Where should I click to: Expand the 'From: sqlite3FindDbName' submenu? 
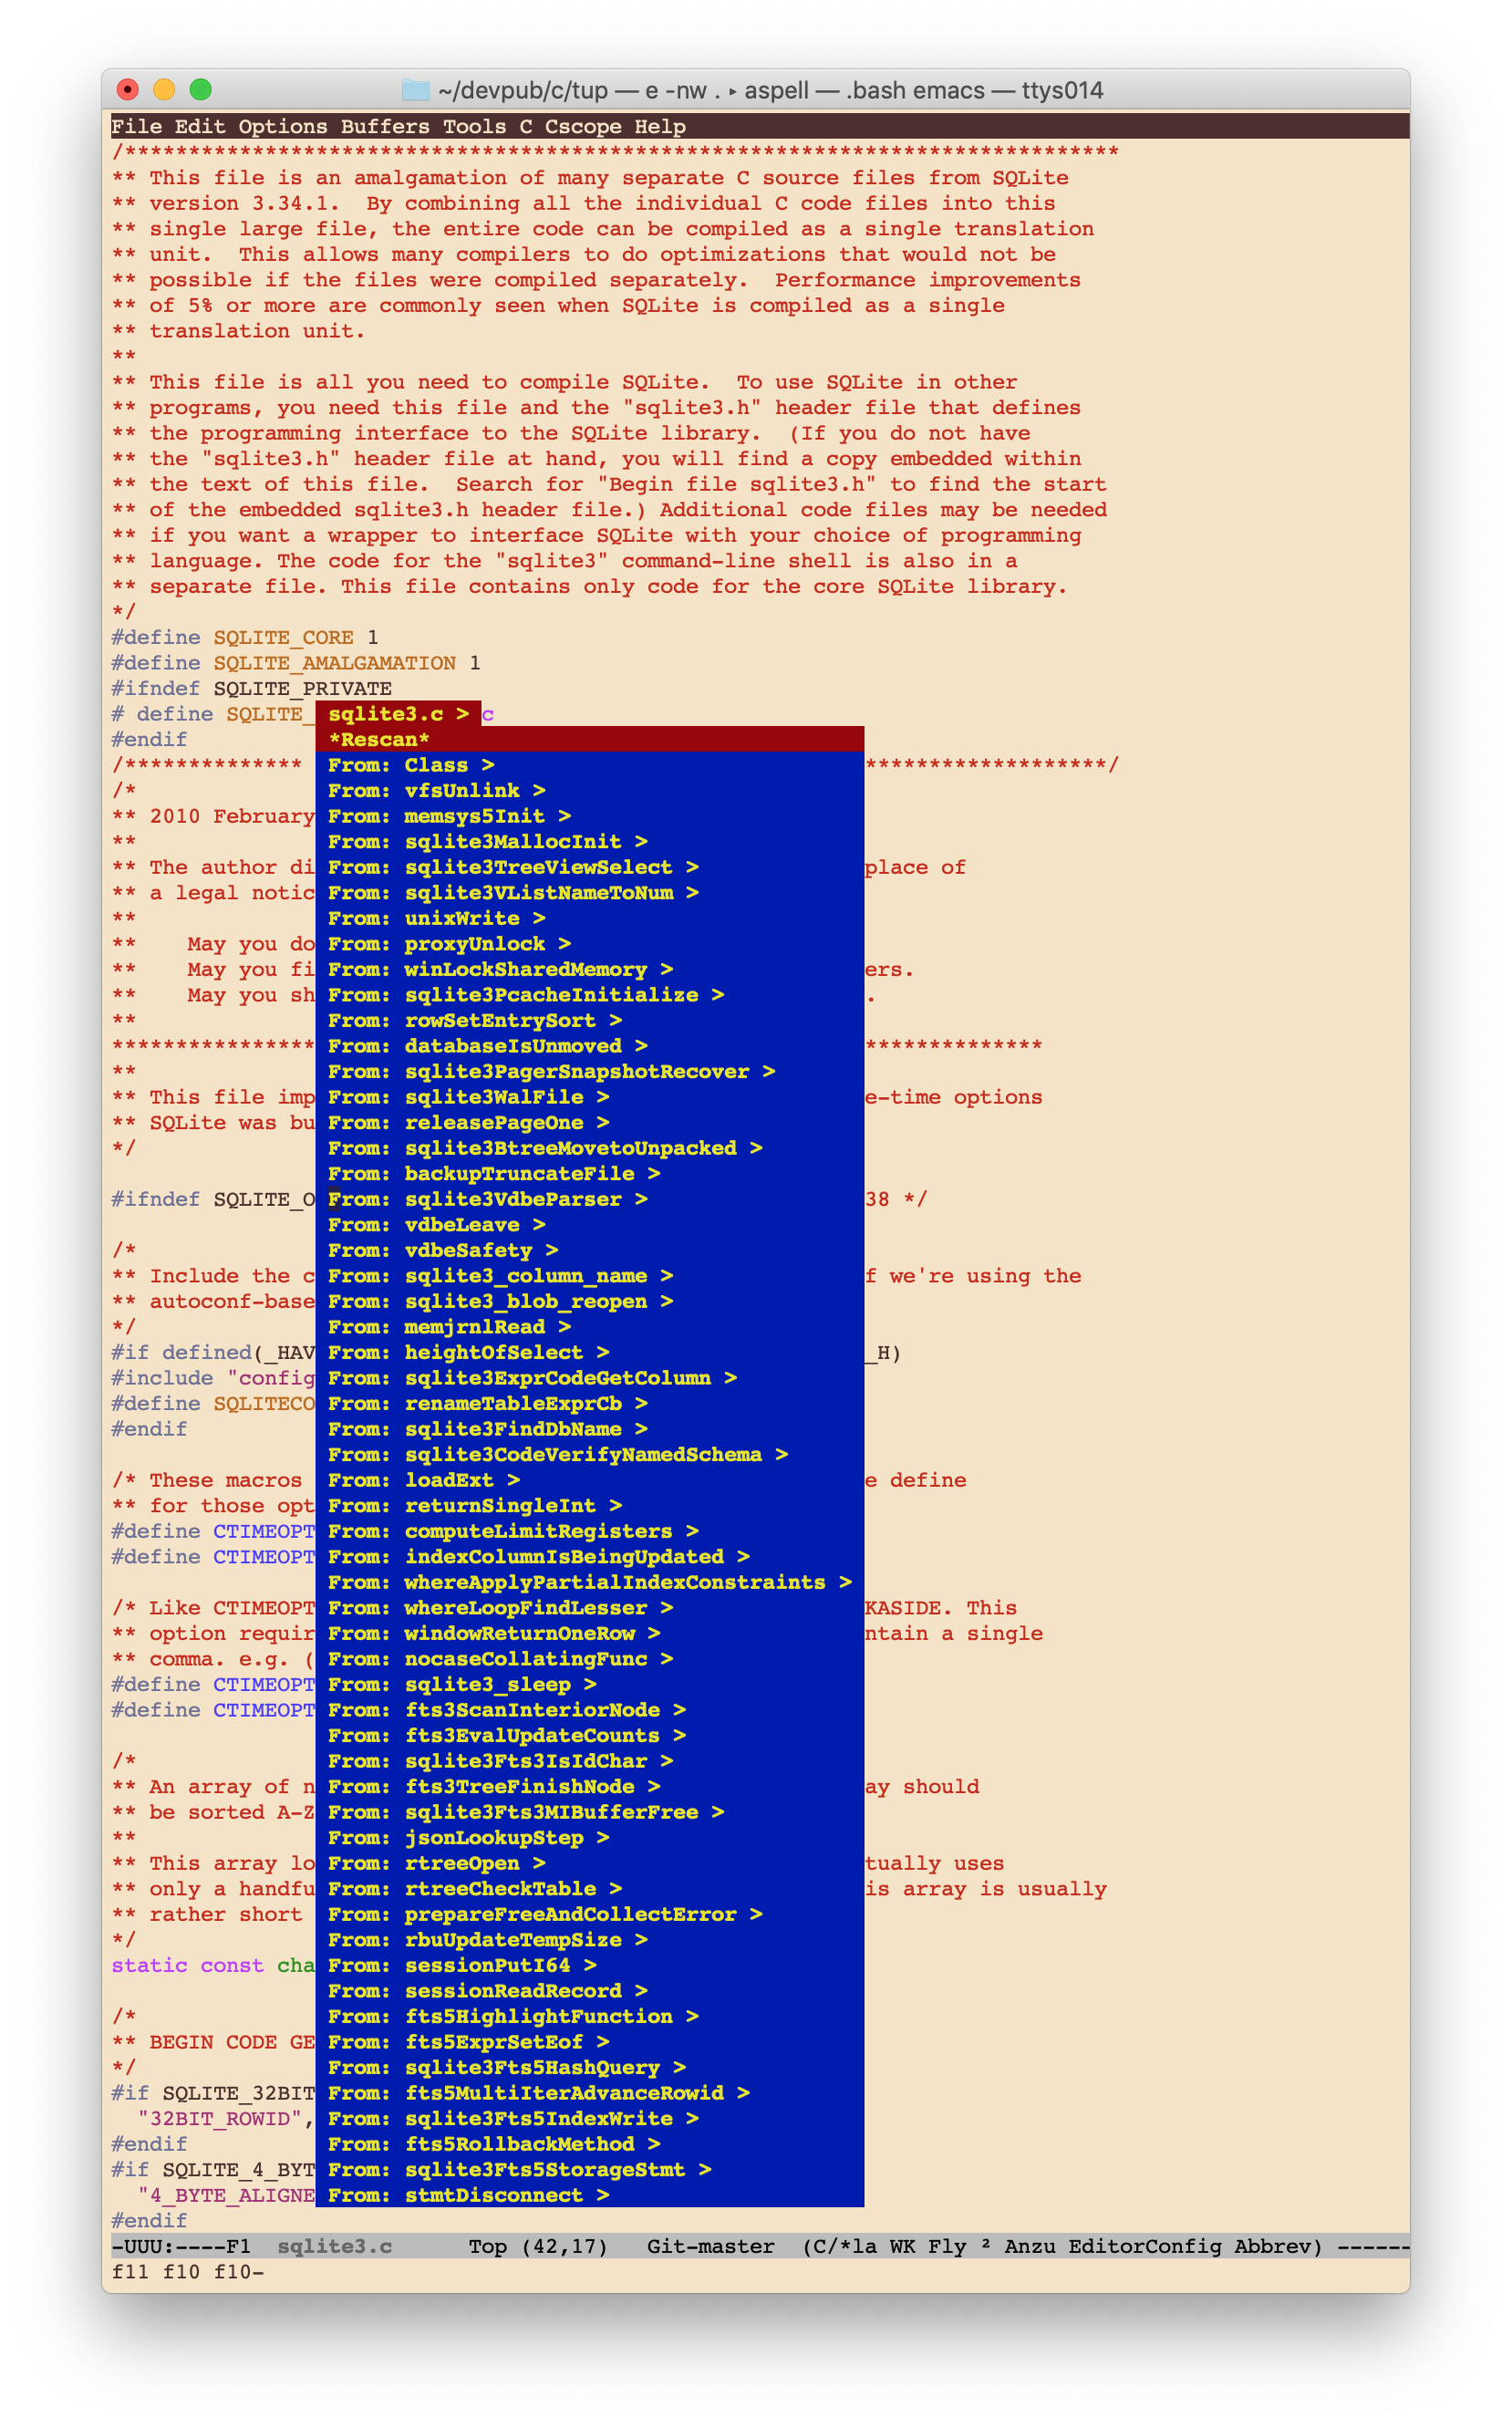590,1429
